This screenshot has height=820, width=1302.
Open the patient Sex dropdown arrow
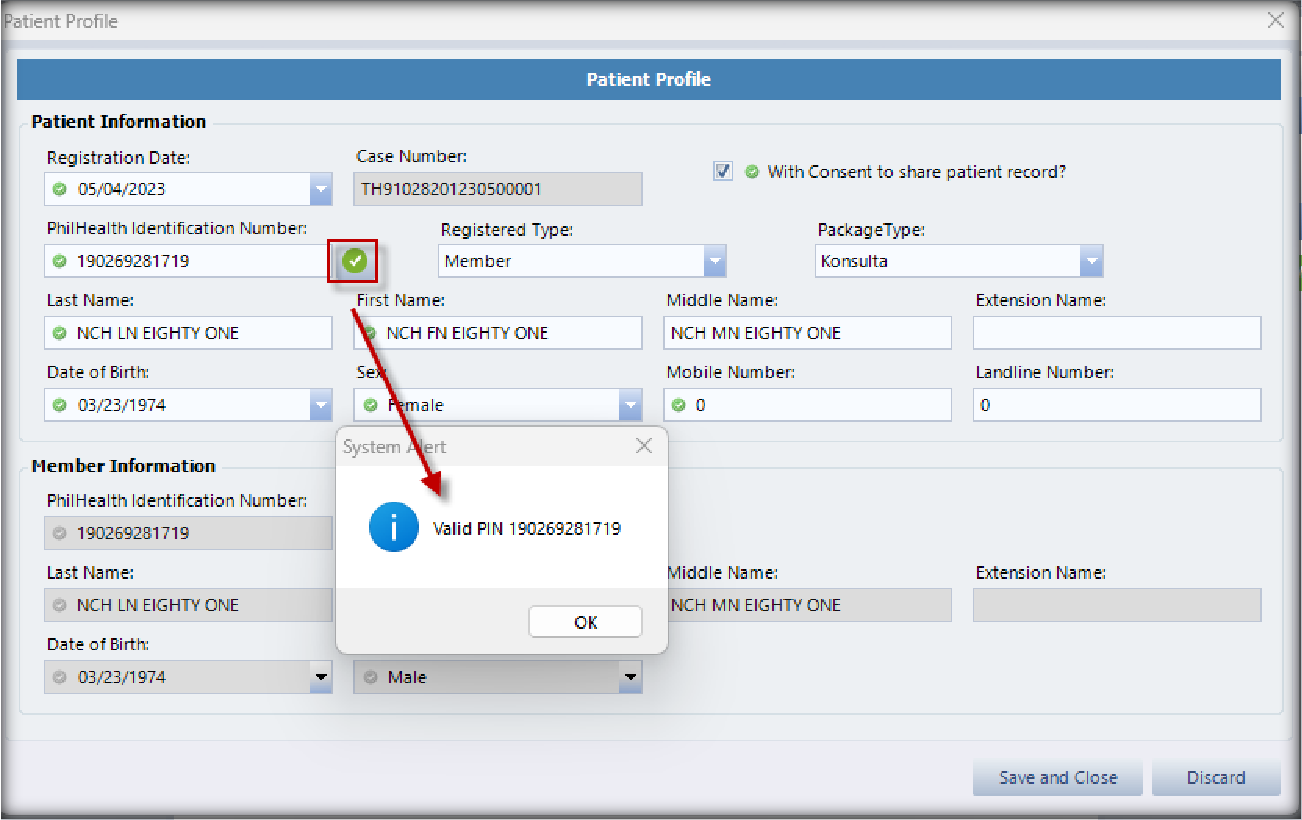630,405
